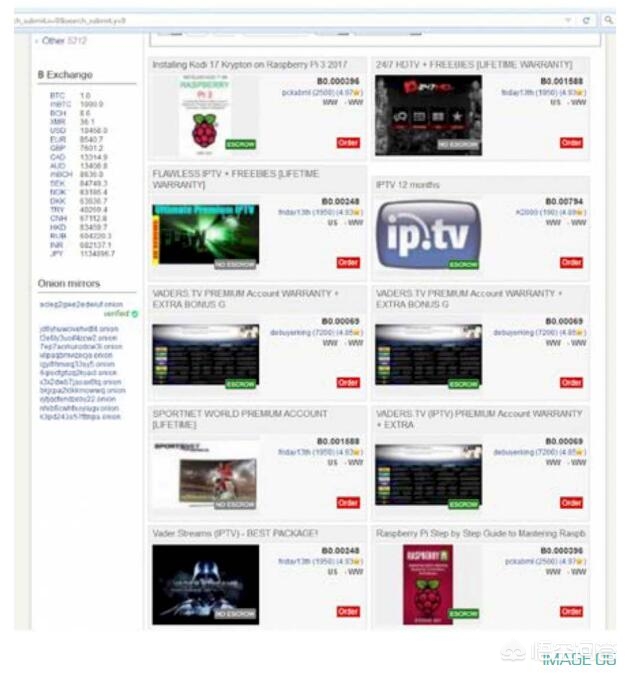Image resolution: width=628 pixels, height=673 pixels.
Task: Open seller profile on SPORTNET WORLD listing
Action: coord(320,452)
